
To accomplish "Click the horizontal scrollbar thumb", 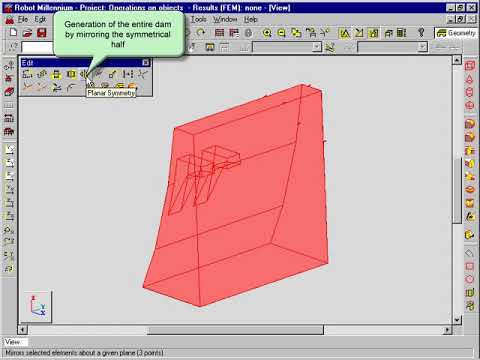I will click(235, 330).
